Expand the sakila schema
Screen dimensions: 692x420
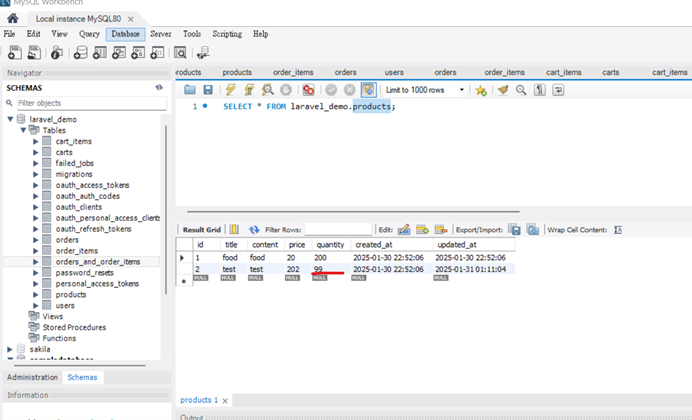(10, 349)
